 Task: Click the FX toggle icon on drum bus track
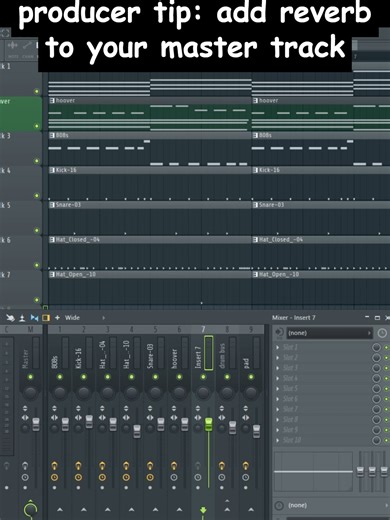tap(221, 465)
